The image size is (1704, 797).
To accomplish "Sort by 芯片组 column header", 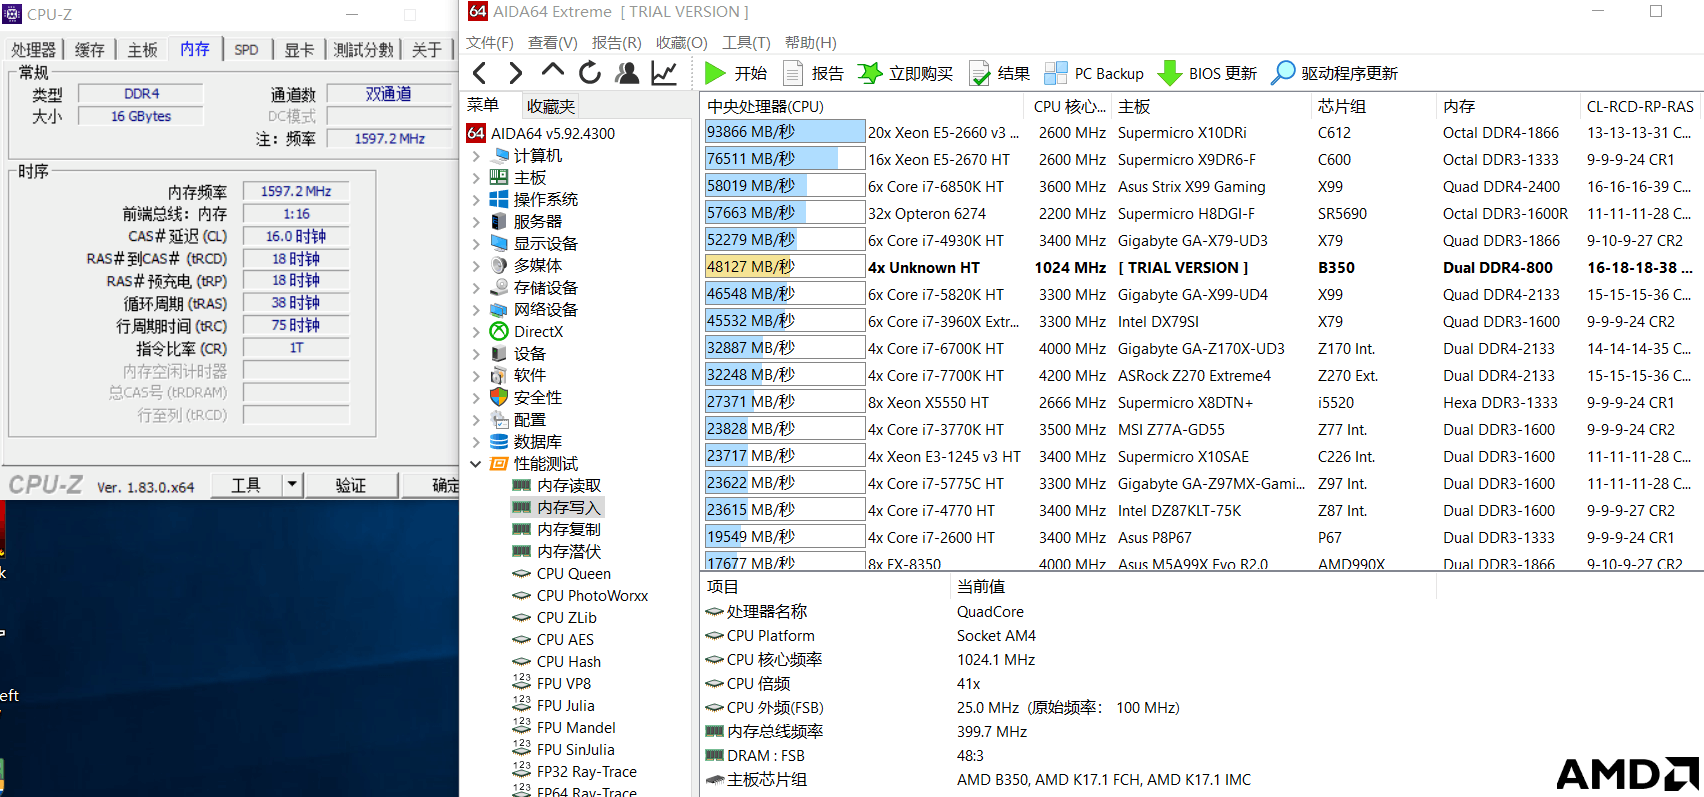I will 1374,106.
